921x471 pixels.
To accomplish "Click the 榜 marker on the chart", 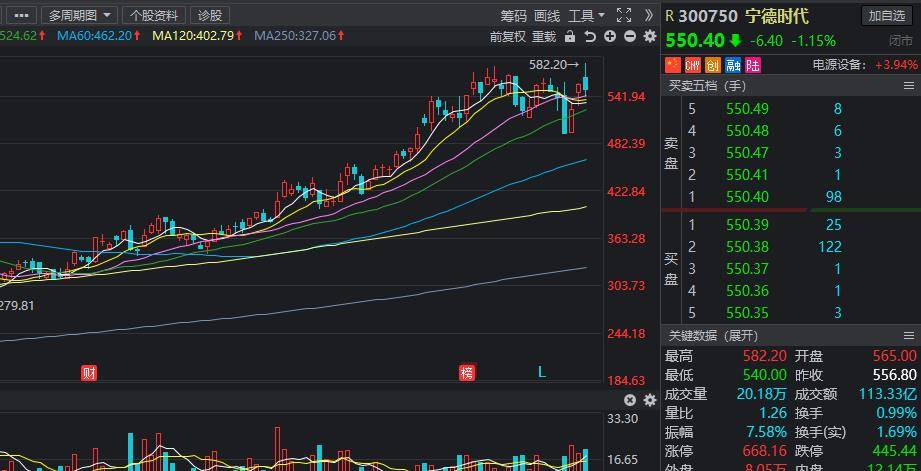I will (x=467, y=372).
